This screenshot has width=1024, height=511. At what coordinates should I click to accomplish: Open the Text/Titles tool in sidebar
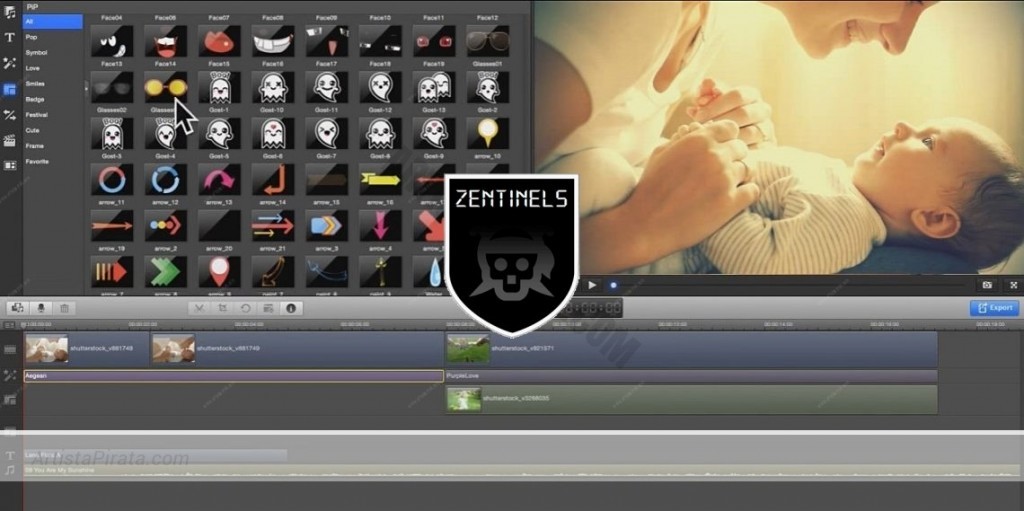point(10,37)
